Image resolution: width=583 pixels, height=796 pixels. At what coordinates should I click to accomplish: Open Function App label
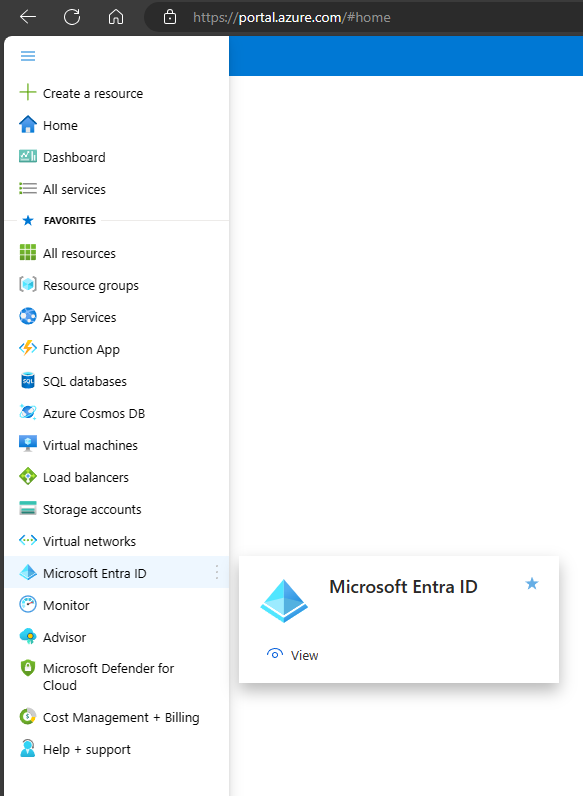point(81,349)
